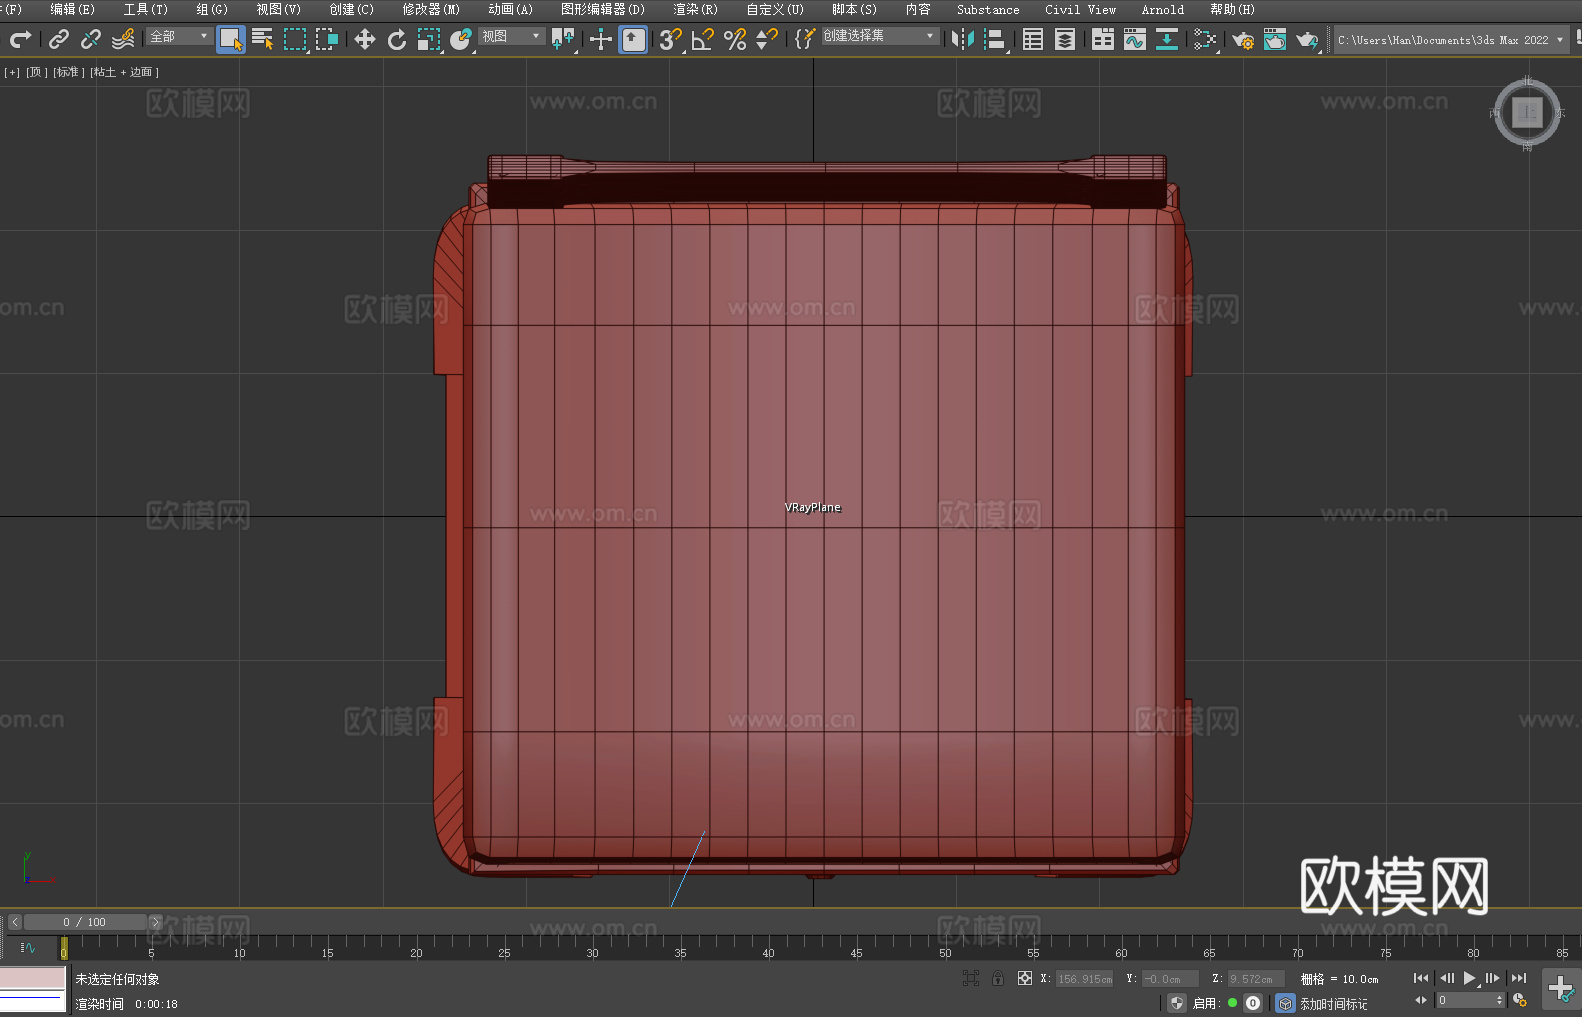
Task: Go to start of animation
Action: click(x=1421, y=978)
